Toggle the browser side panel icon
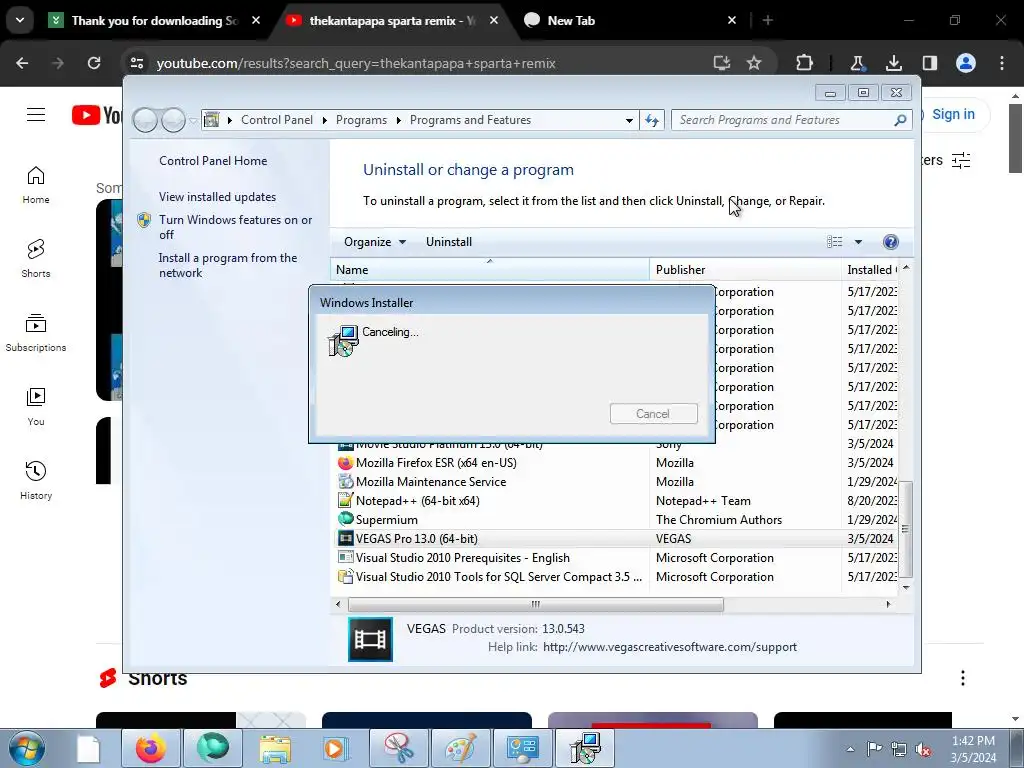 click(929, 63)
